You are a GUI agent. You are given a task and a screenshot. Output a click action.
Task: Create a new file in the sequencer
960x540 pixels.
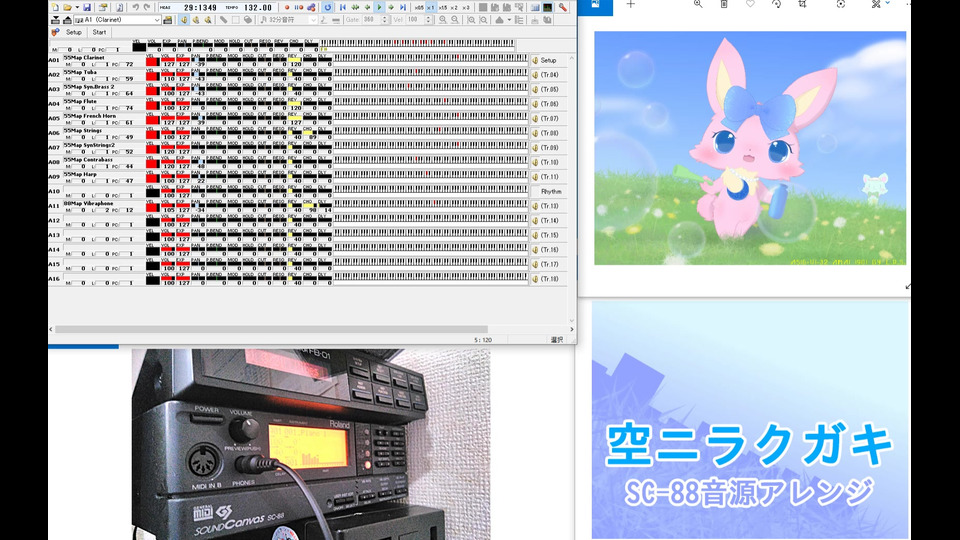tap(55, 7)
